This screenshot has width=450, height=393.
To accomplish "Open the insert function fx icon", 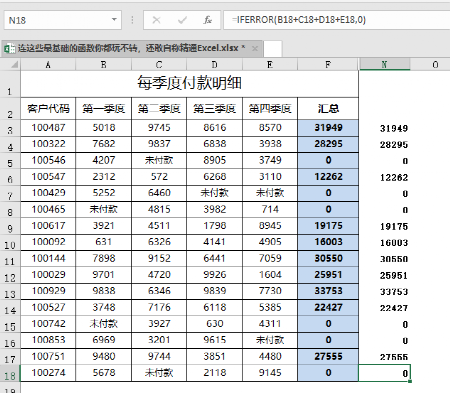I will click(x=208, y=20).
